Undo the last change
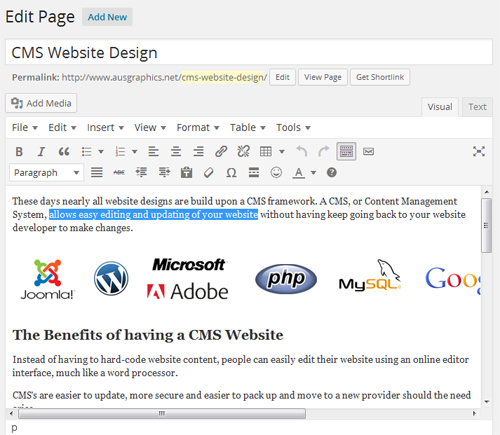The height and width of the screenshot is (435, 500). [302, 152]
